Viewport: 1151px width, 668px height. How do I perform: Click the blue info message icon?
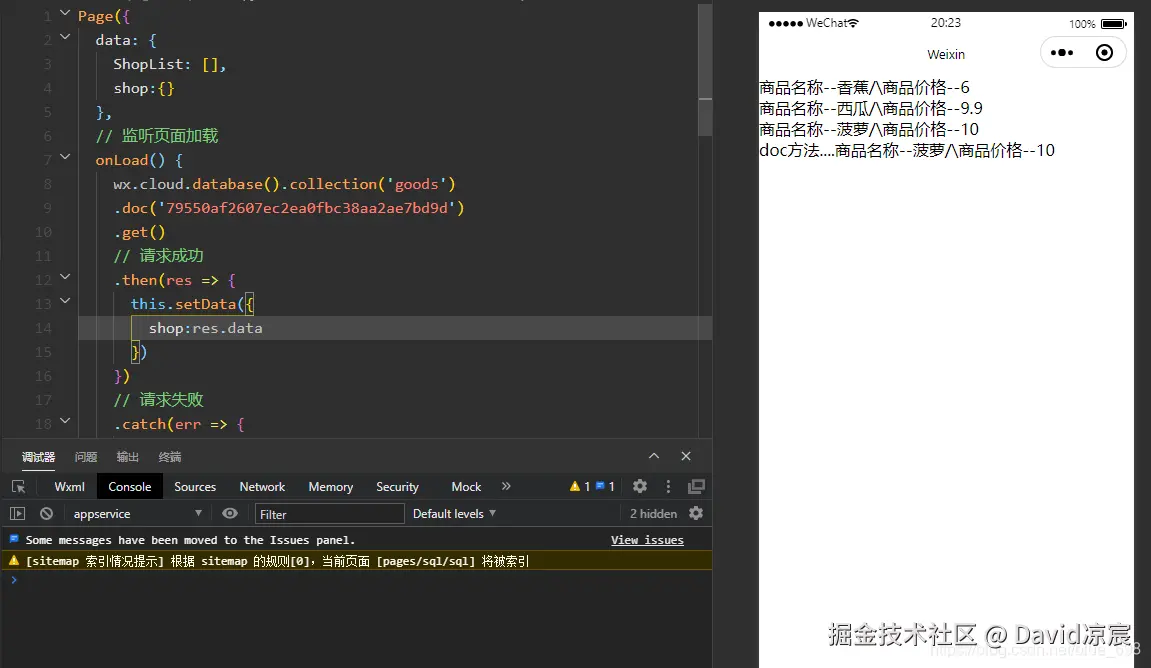tap(14, 540)
